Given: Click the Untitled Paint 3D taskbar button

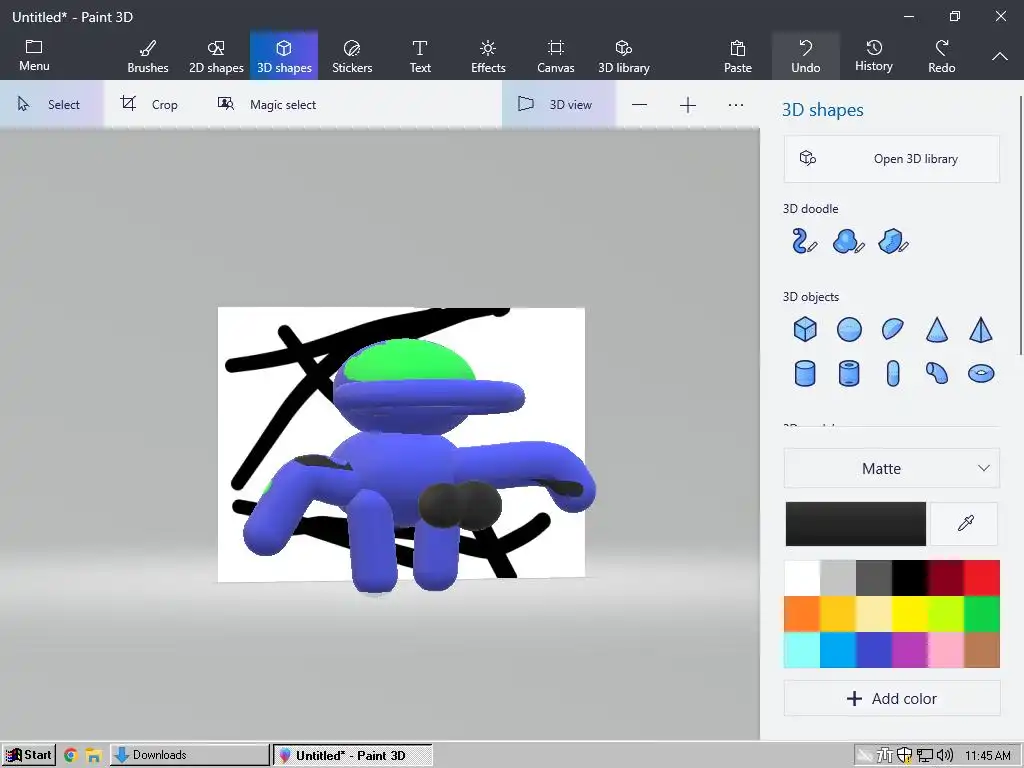Looking at the screenshot, I should tap(353, 755).
